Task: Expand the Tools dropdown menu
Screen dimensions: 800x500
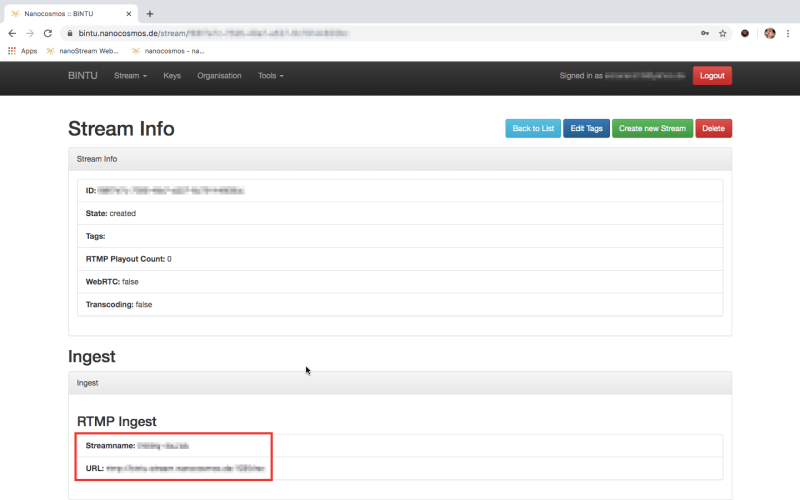Action: click(270, 76)
